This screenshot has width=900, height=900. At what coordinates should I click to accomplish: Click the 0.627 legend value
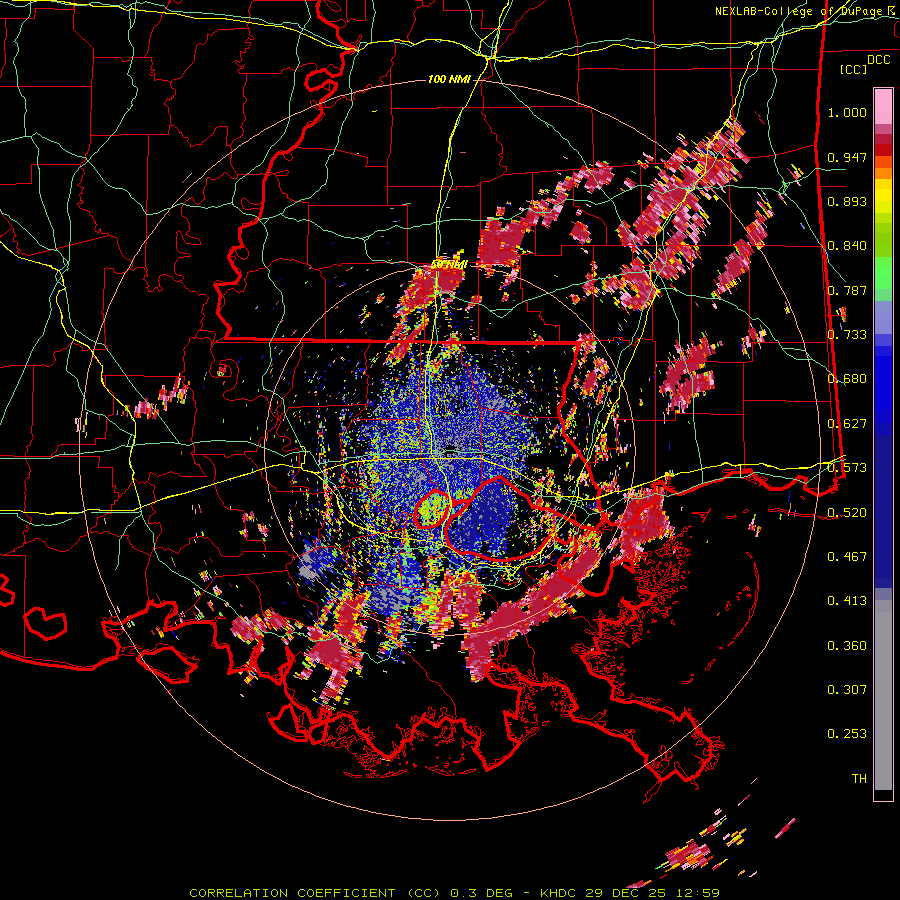coord(847,424)
